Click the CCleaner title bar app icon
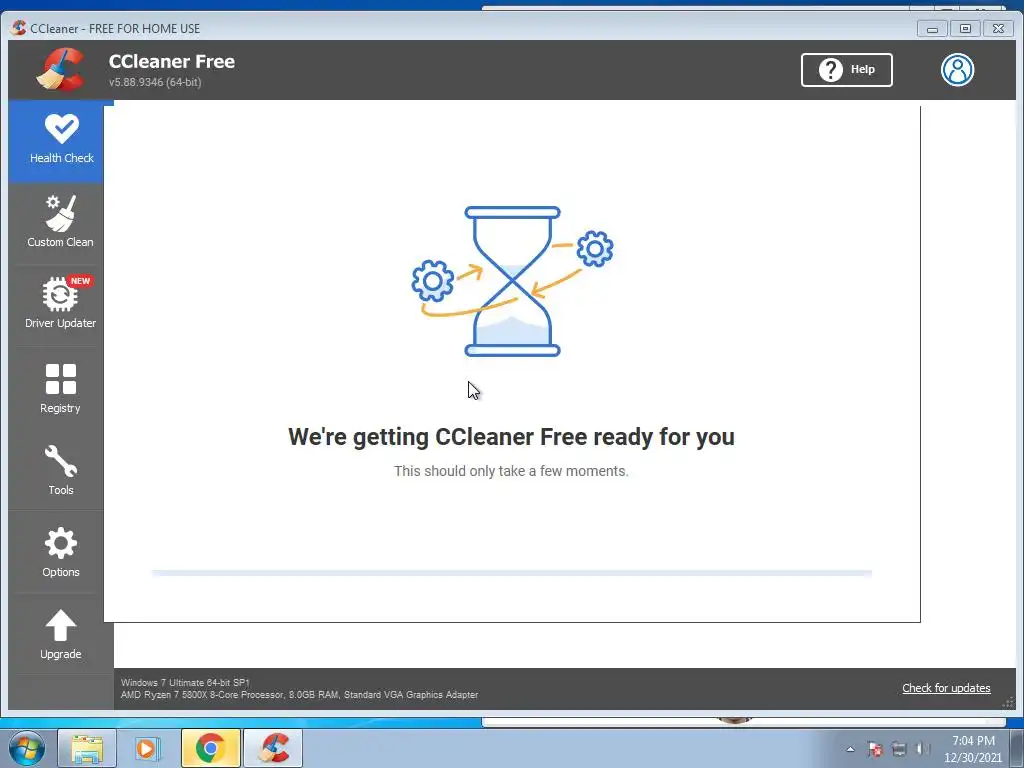Image resolution: width=1024 pixels, height=768 pixels. tap(19, 28)
